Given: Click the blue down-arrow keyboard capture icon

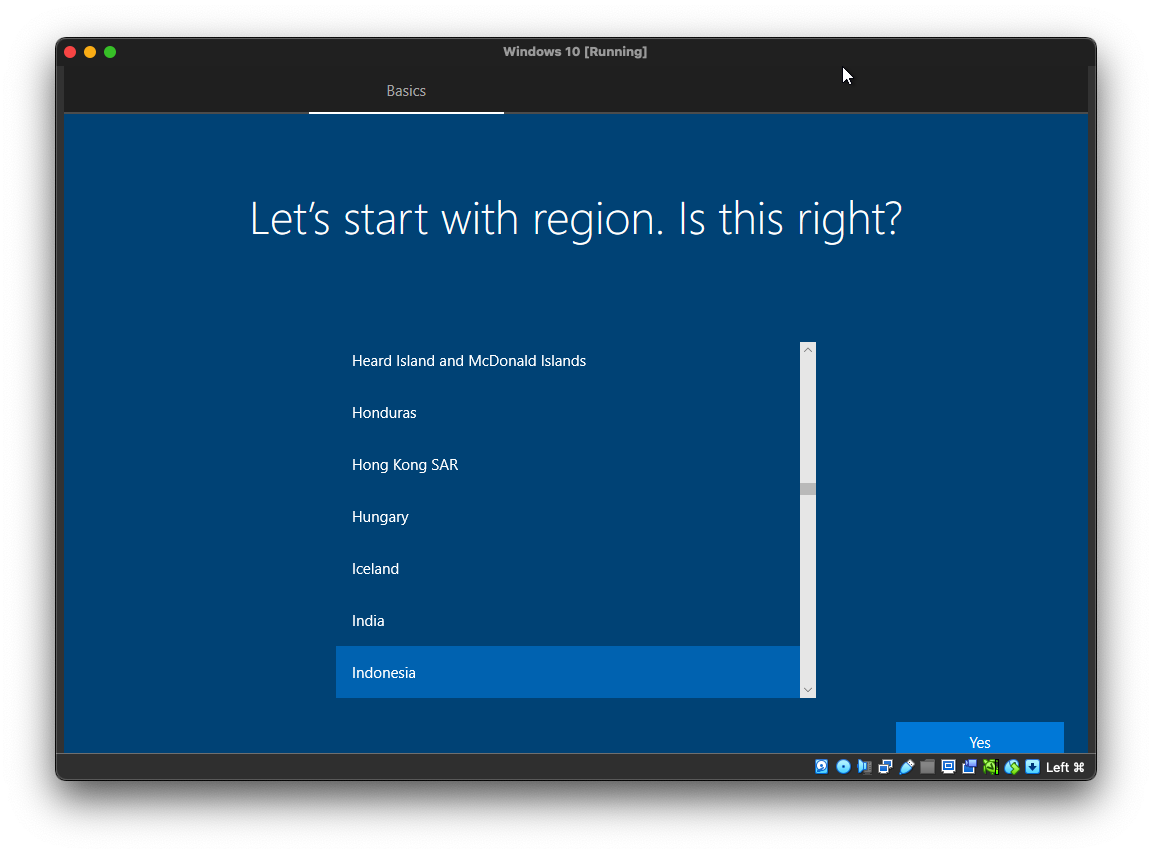Looking at the screenshot, I should (x=1032, y=767).
